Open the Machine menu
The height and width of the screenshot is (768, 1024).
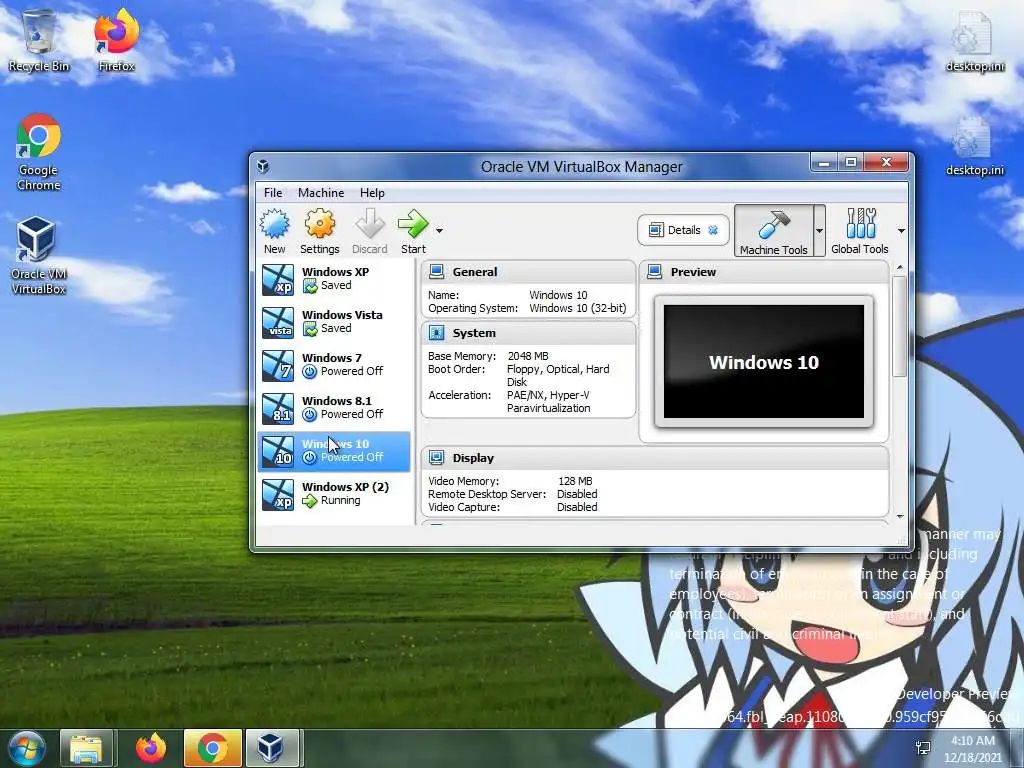click(x=321, y=193)
